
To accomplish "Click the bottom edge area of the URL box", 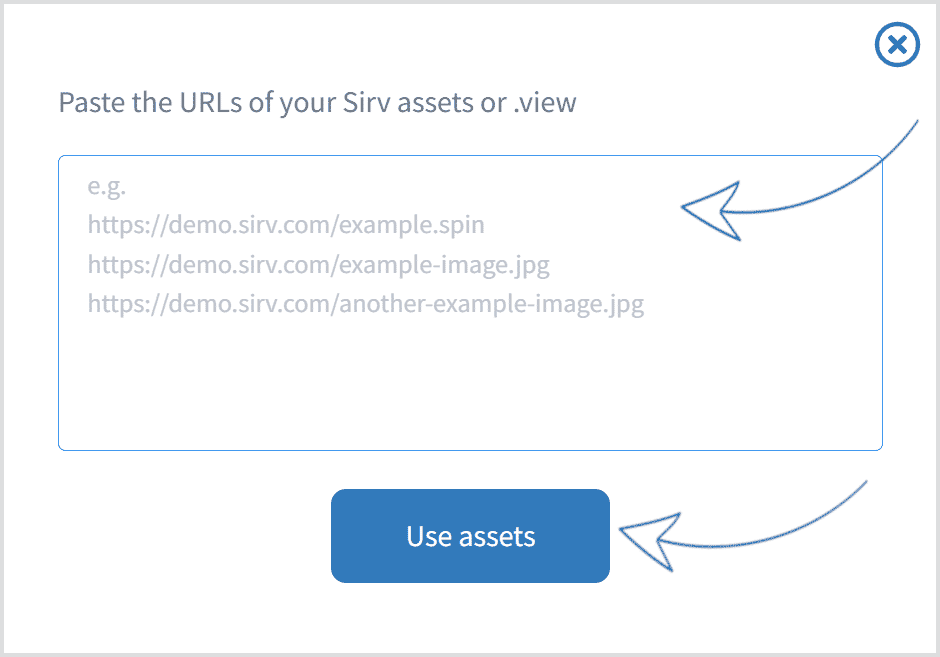I will [470, 447].
